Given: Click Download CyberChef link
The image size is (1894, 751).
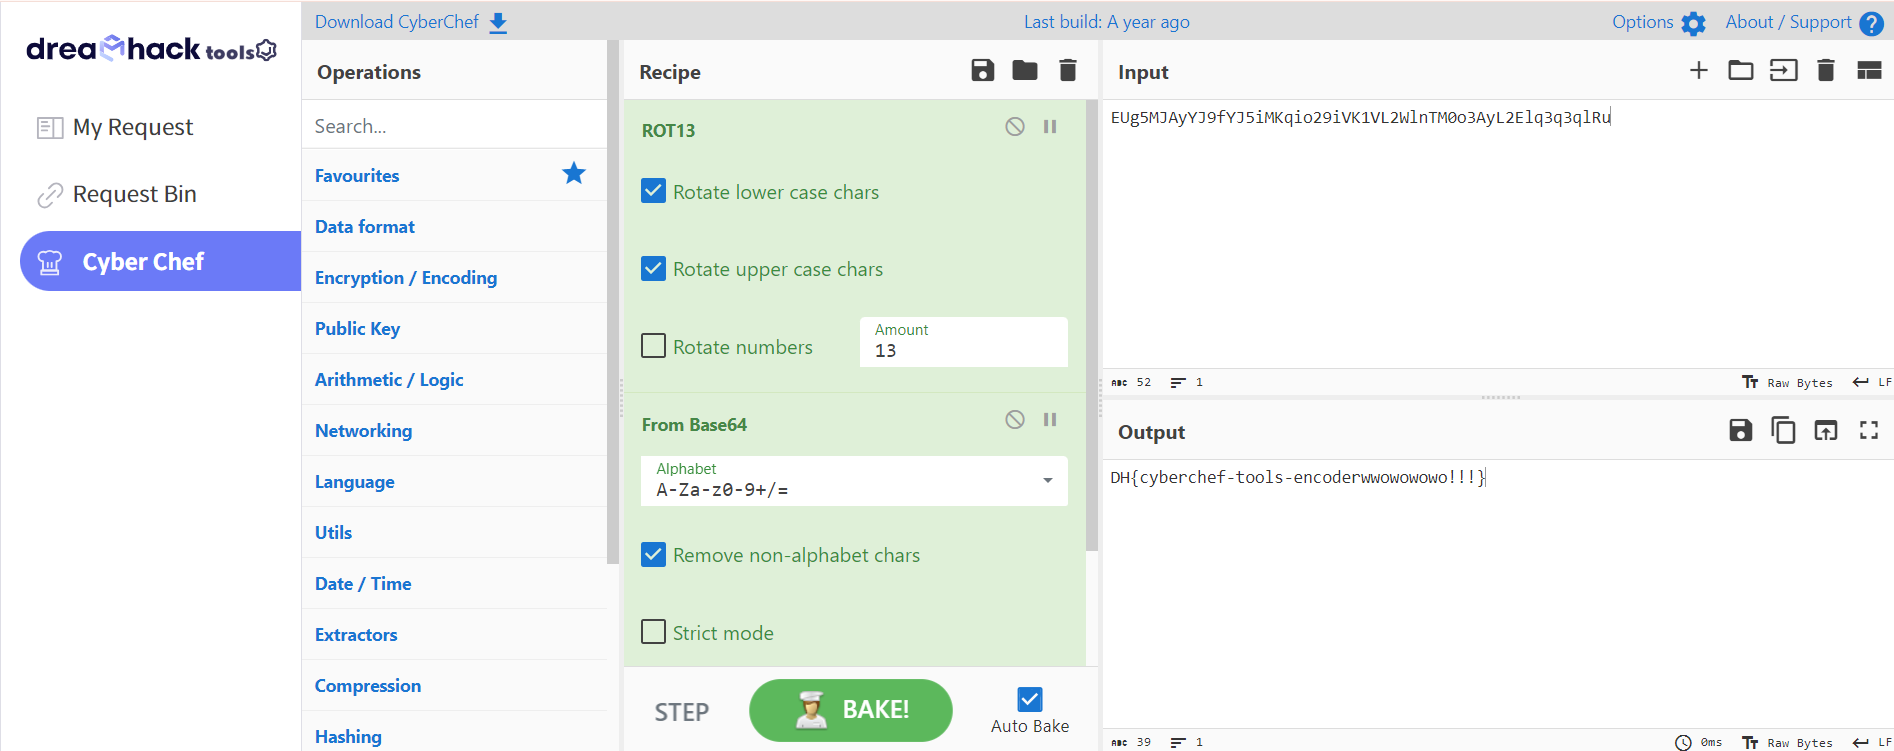Looking at the screenshot, I should pos(397,22).
